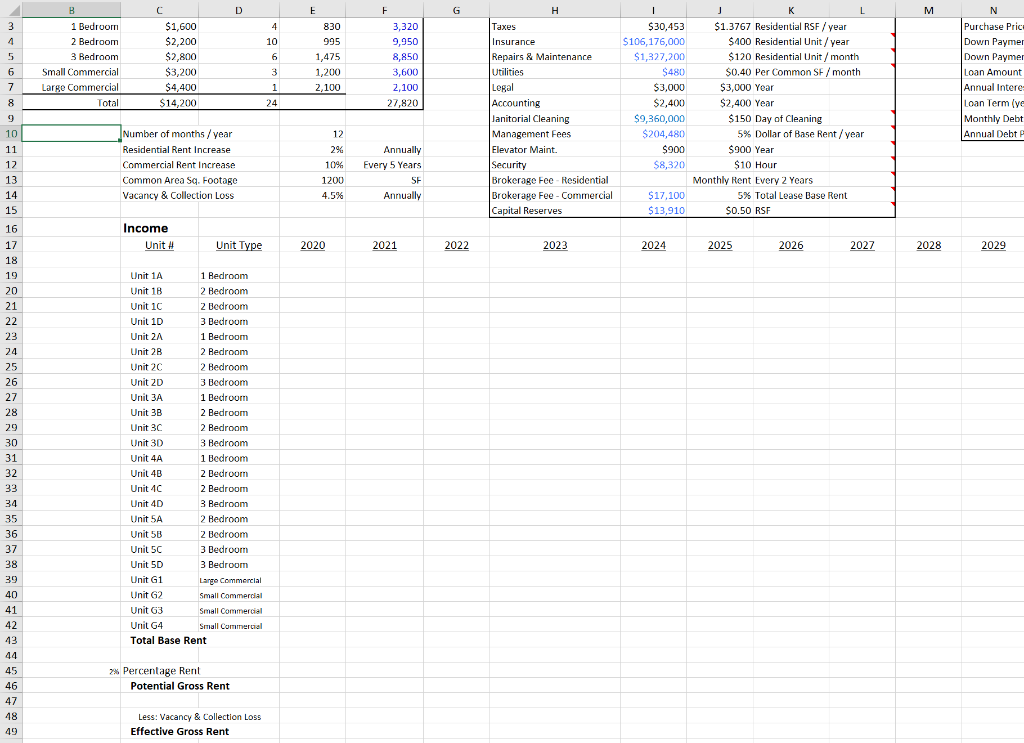This screenshot has height=743, width=1024.
Task: Select the 'Unit #' column heading
Action: coord(160,245)
